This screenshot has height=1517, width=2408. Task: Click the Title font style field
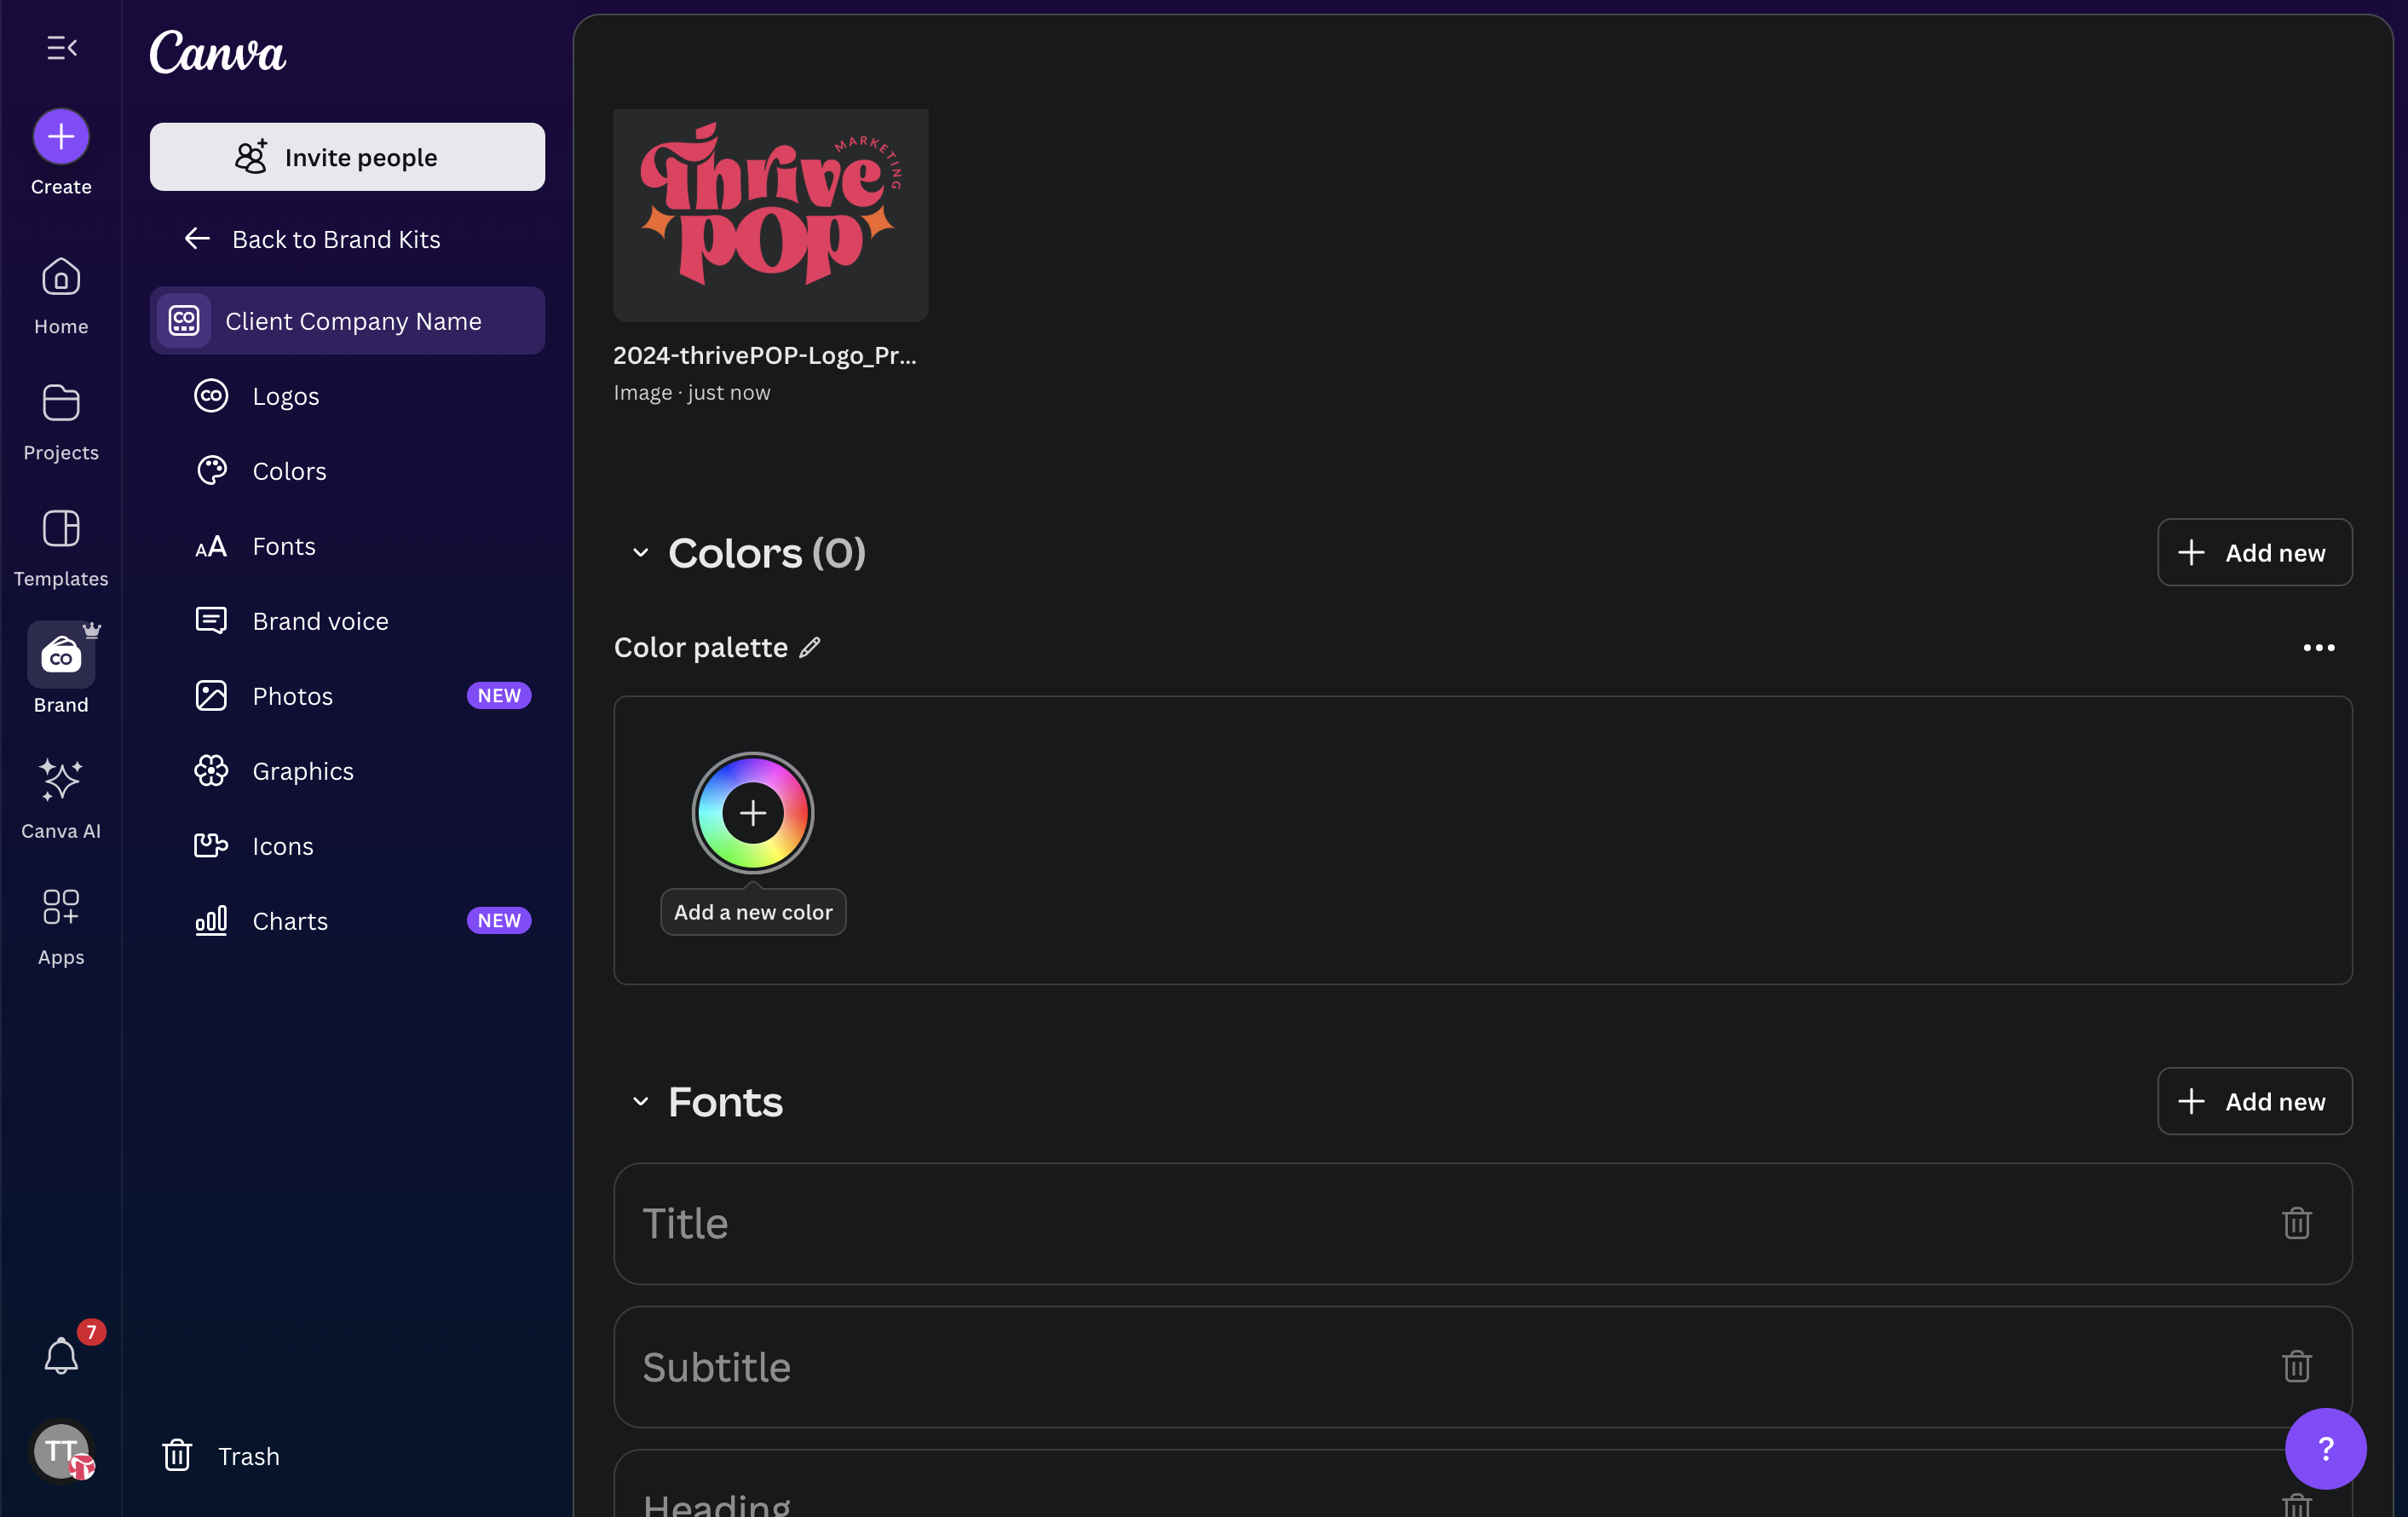click(1482, 1224)
